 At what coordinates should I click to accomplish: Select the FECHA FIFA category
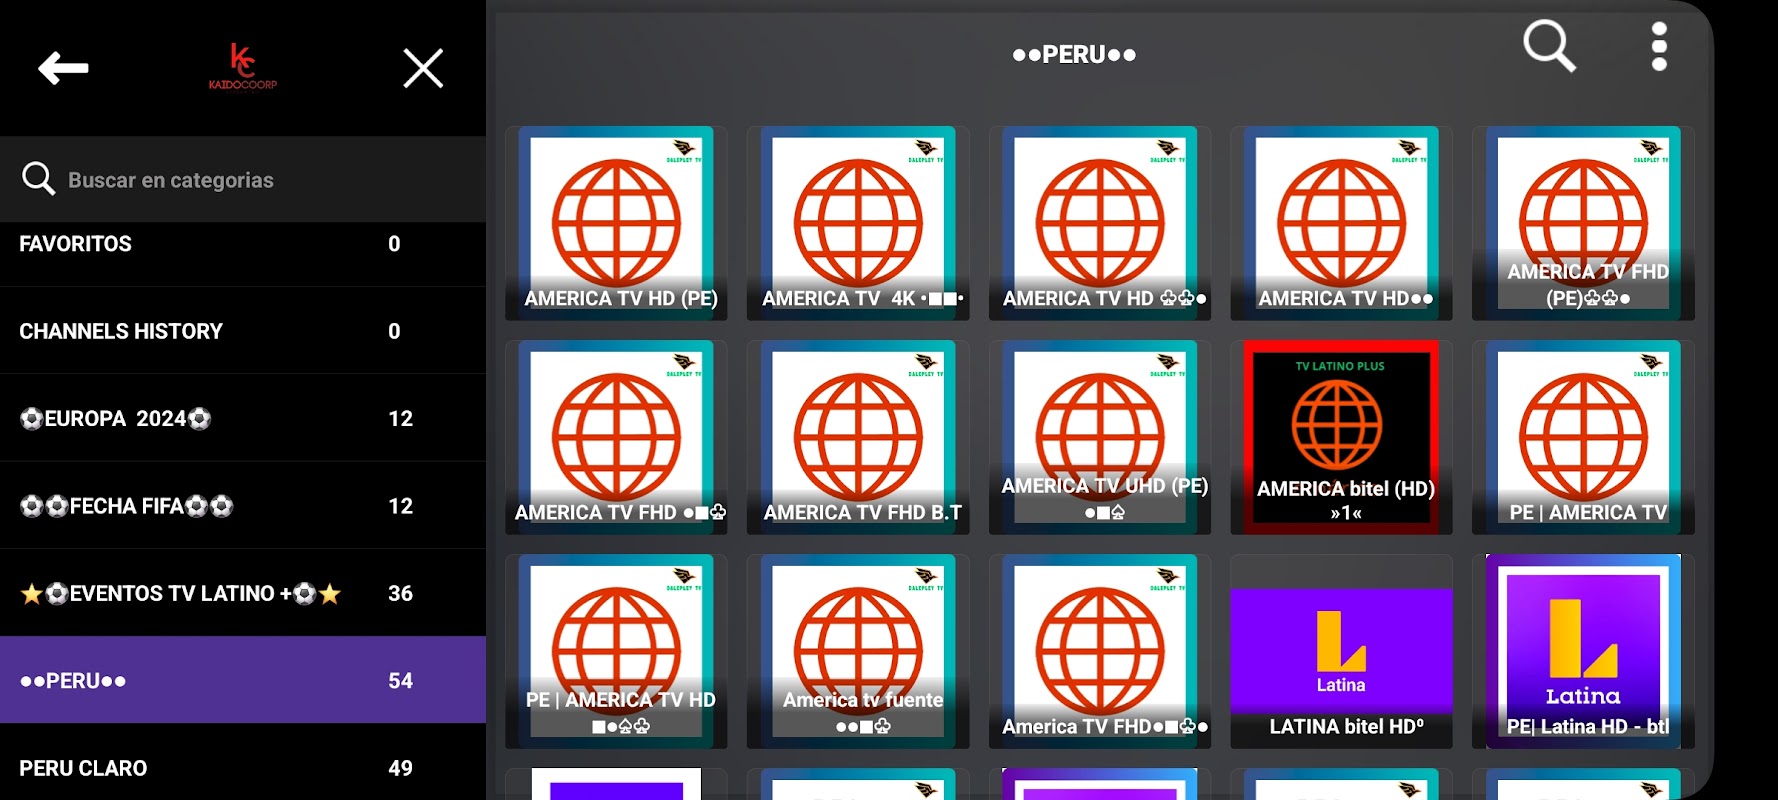[x=243, y=506]
